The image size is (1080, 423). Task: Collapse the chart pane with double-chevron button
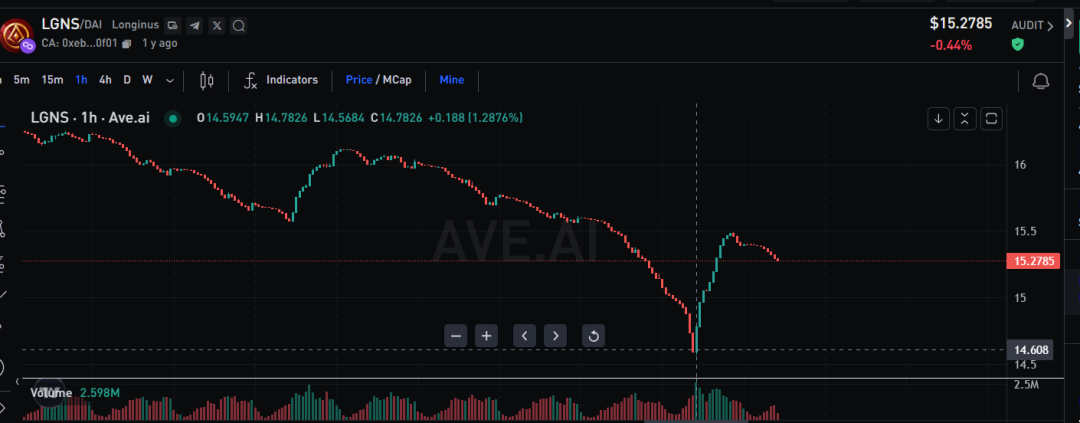965,118
